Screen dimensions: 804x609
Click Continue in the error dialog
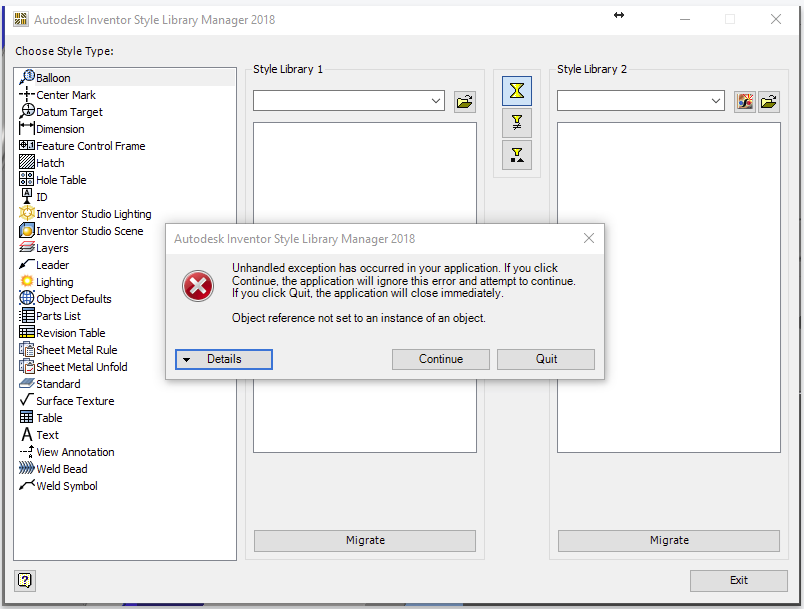(440, 360)
